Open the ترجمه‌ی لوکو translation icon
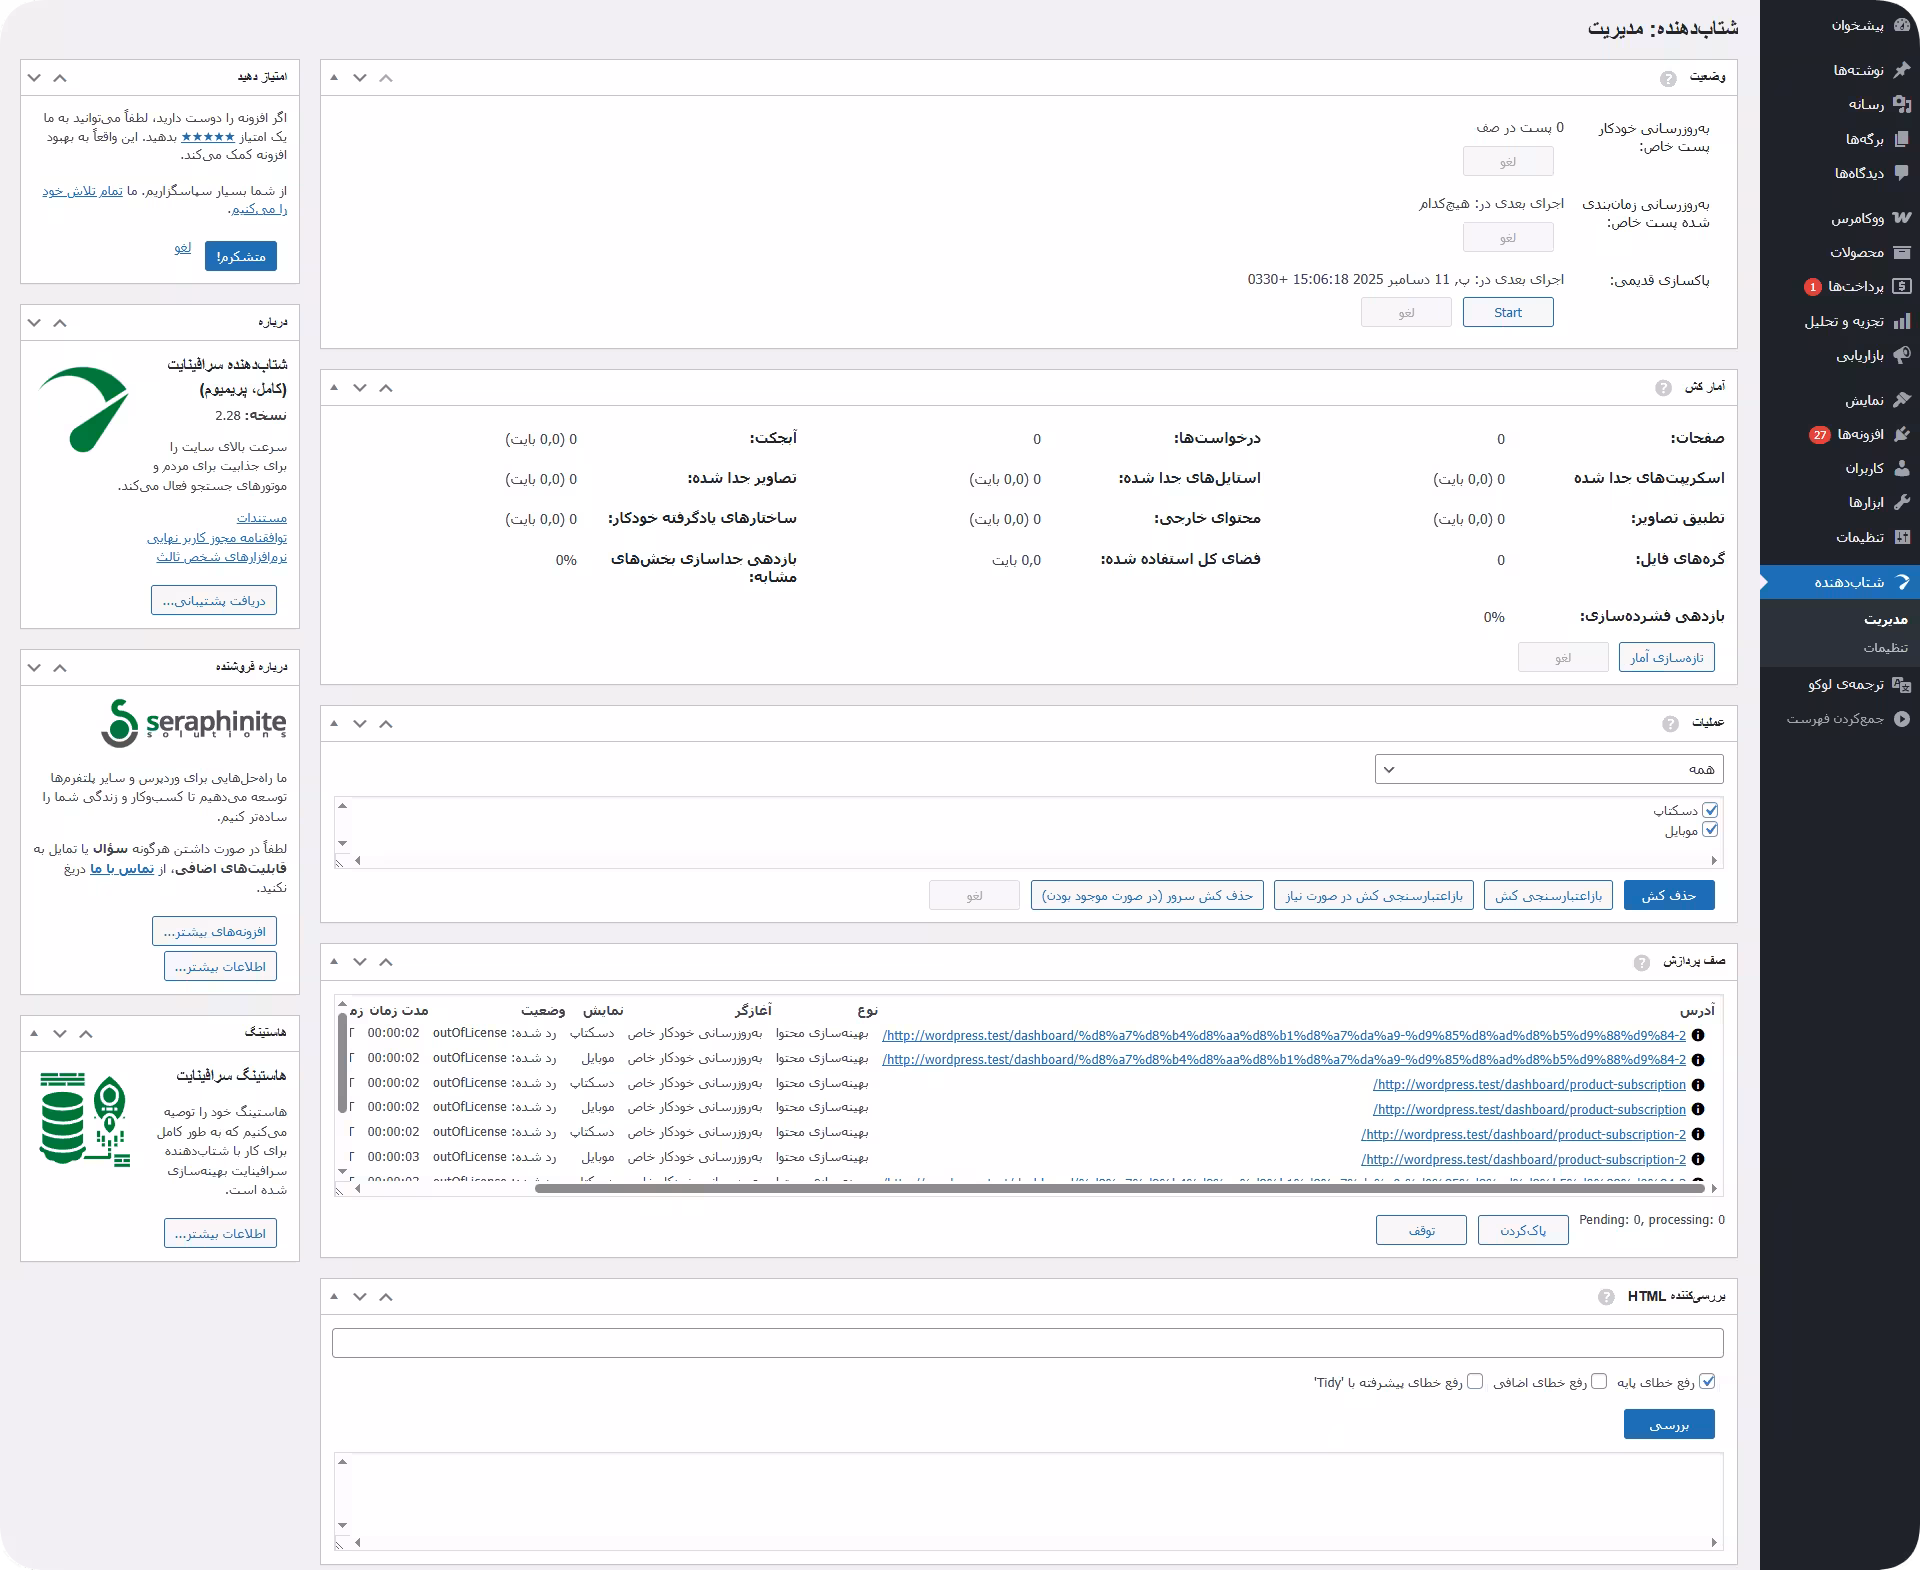 (1902, 685)
